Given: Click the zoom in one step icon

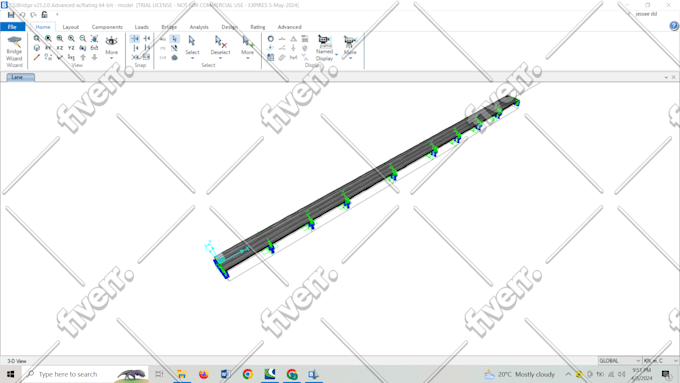Looking at the screenshot, I should coord(71,39).
